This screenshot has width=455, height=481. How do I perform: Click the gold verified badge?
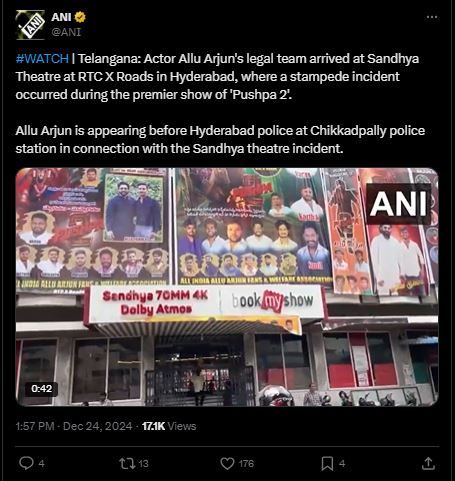coord(80,17)
